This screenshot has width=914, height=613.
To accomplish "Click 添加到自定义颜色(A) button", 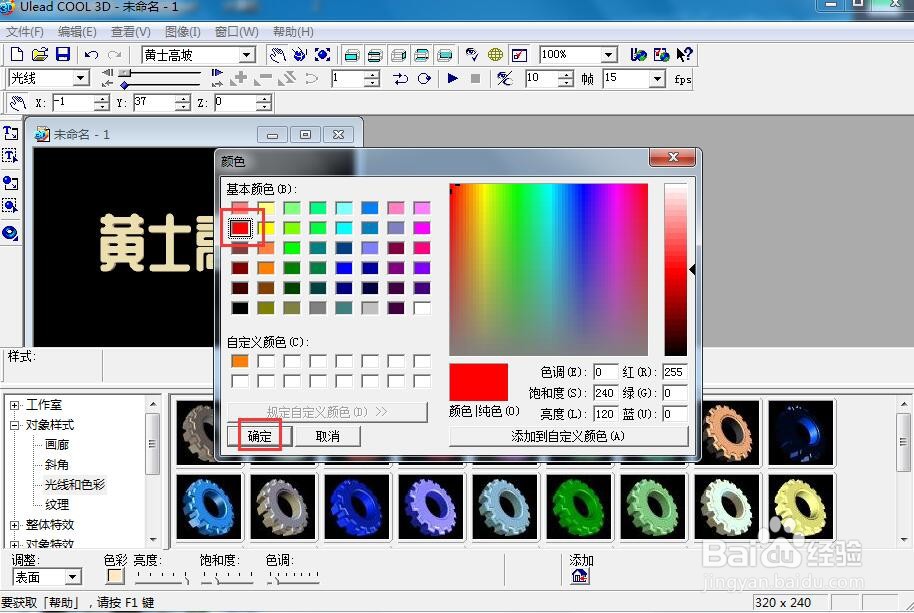I will click(x=568, y=436).
